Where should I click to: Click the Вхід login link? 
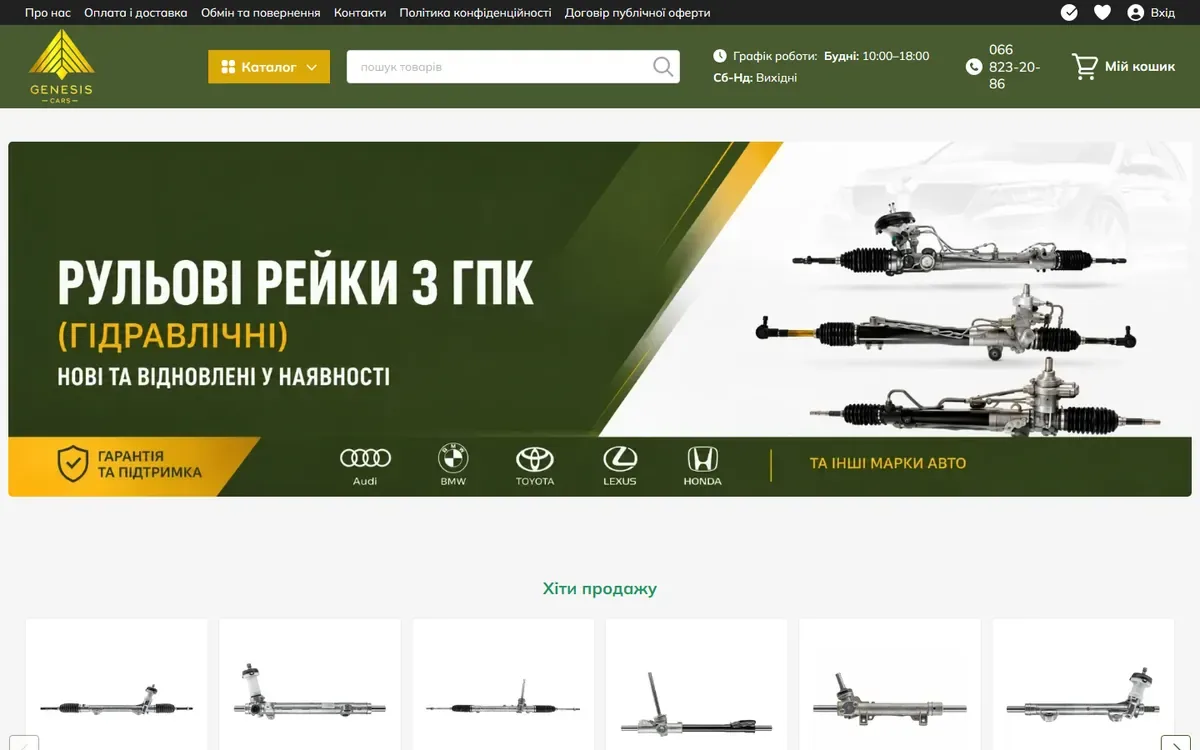1163,13
